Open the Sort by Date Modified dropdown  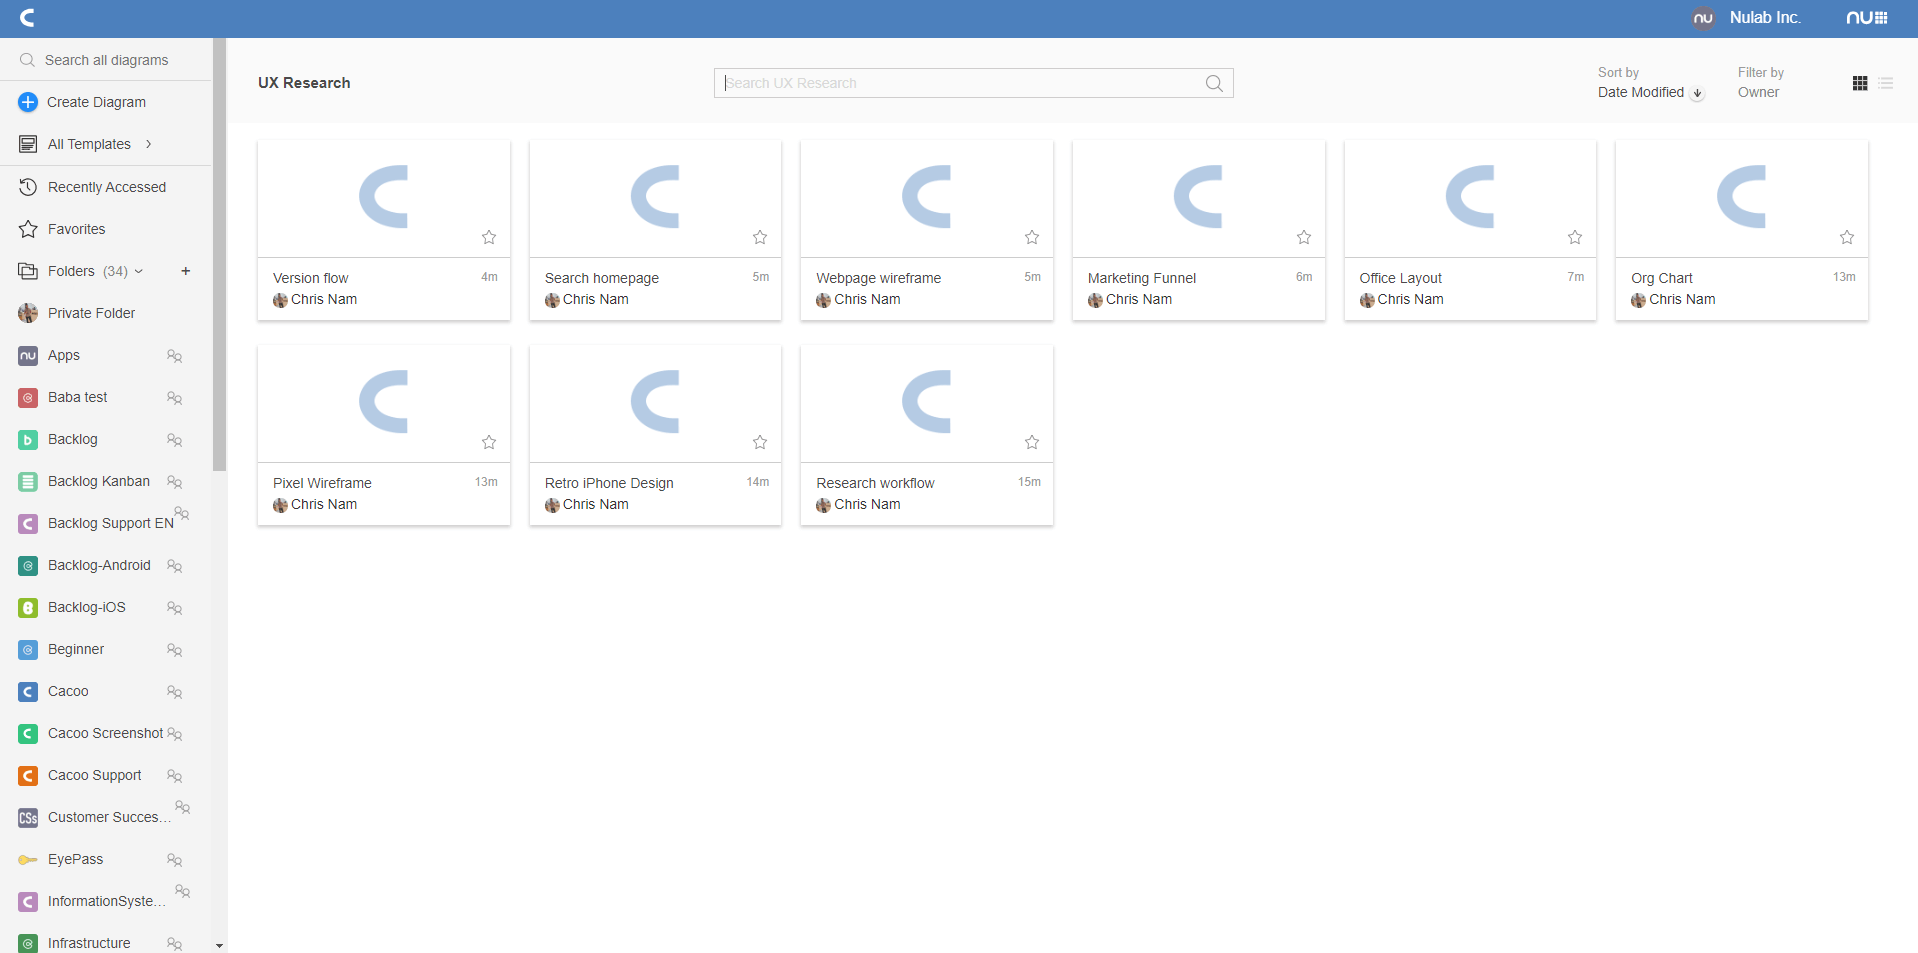pos(1650,92)
